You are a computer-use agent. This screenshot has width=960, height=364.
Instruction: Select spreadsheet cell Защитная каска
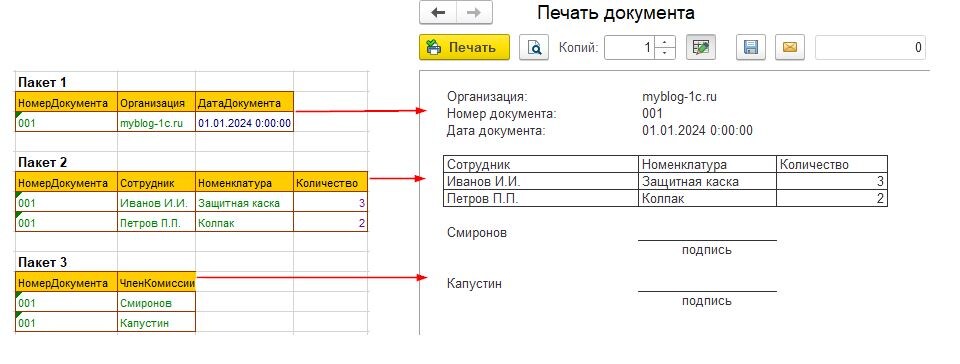244,202
